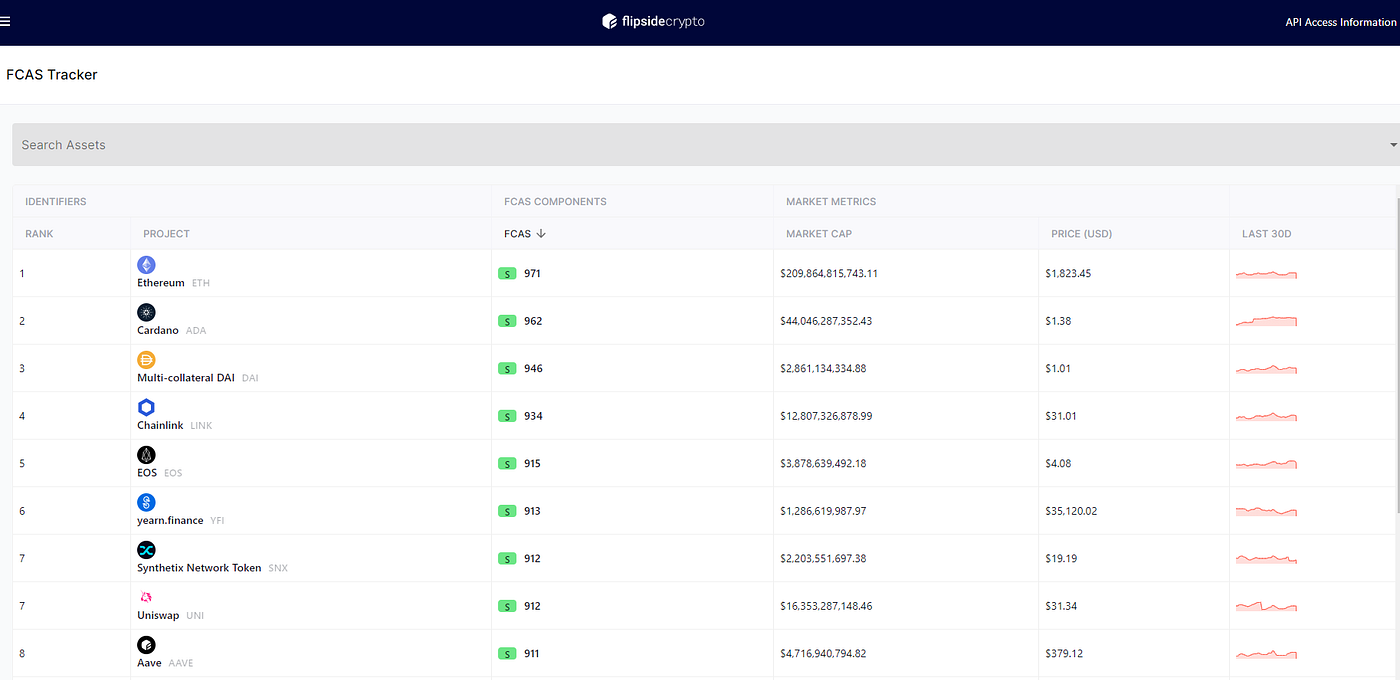Screen dimensions: 1400x680
Task: Click the FCAS COMPONENTS group header
Action: point(555,202)
